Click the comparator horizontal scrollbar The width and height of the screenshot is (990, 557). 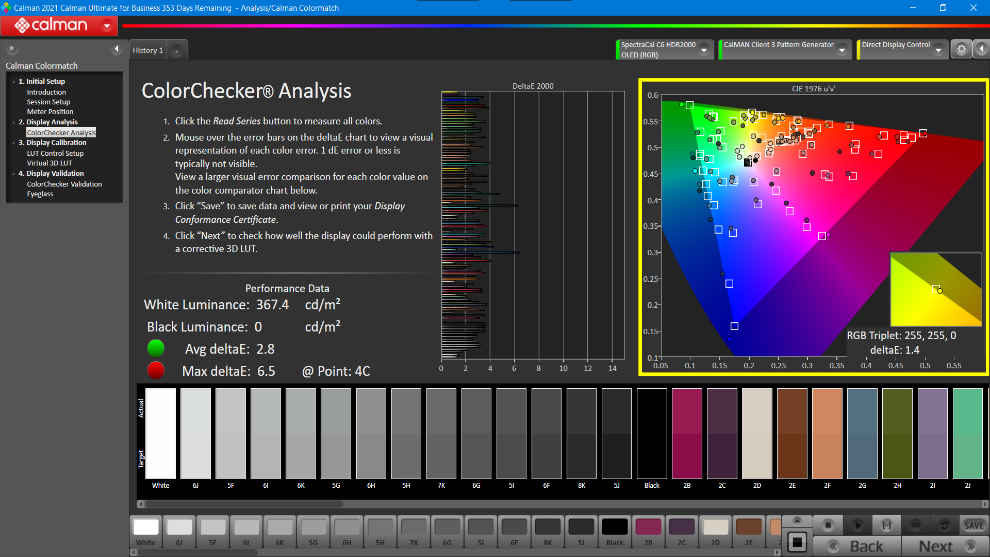click(x=562, y=504)
